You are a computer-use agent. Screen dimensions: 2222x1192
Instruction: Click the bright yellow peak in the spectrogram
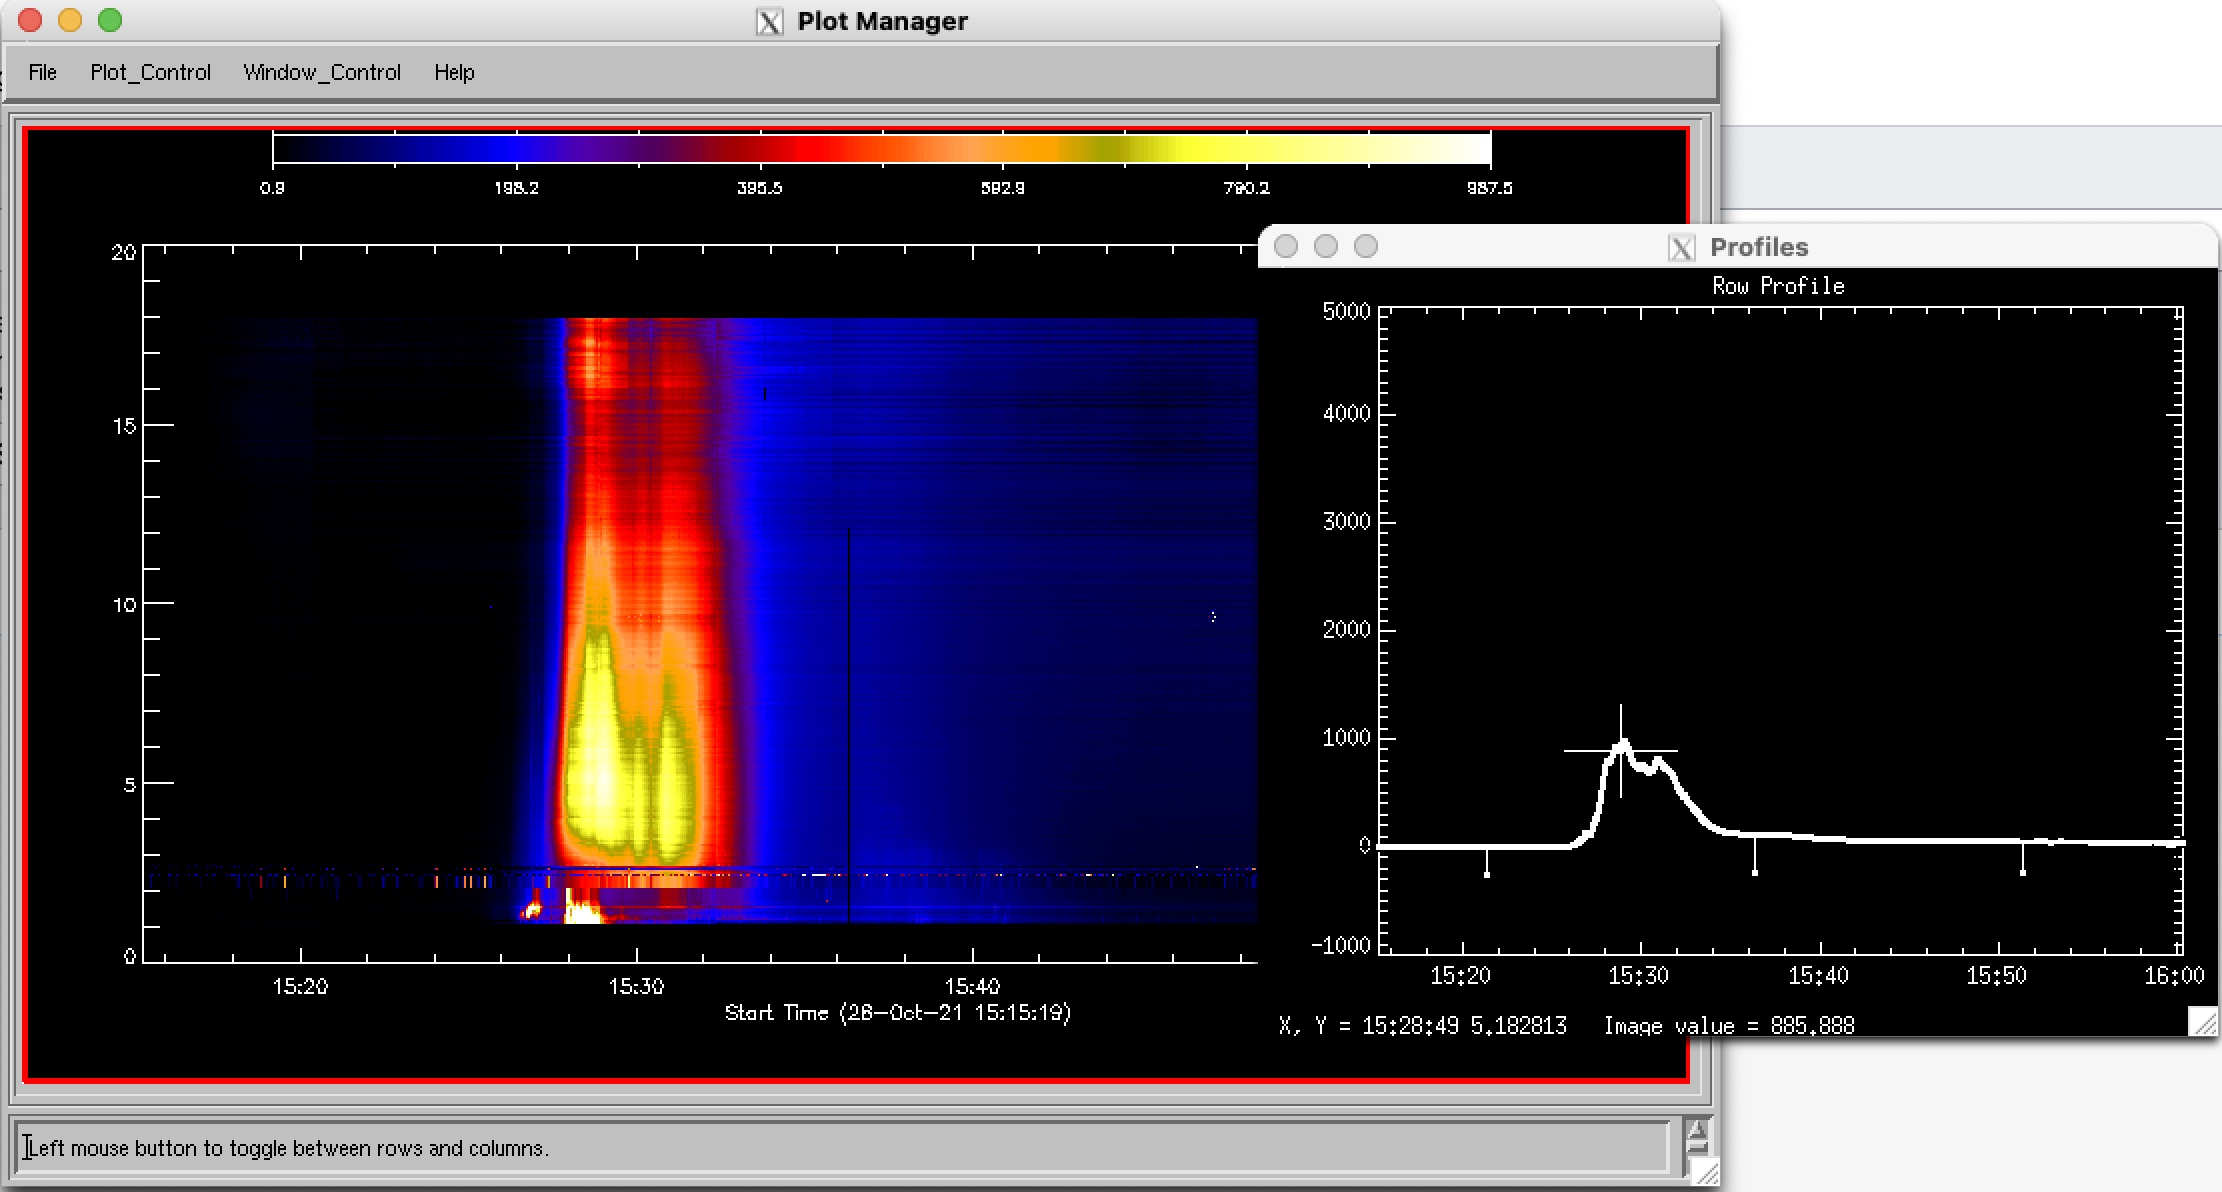coord(602,780)
